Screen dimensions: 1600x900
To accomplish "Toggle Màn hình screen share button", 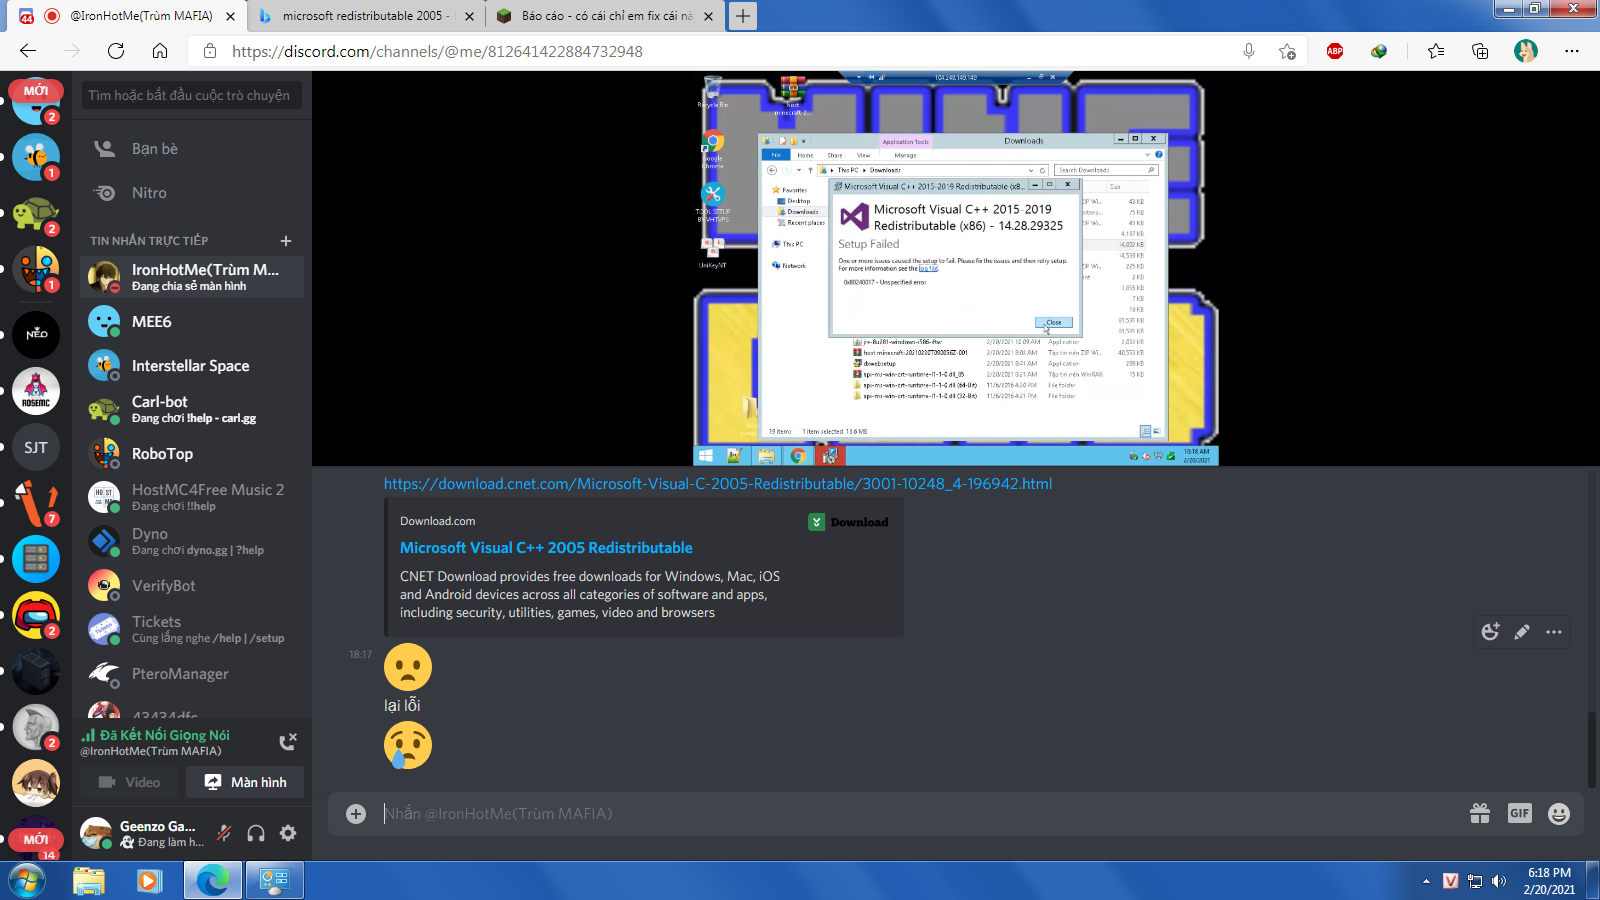I will [246, 782].
